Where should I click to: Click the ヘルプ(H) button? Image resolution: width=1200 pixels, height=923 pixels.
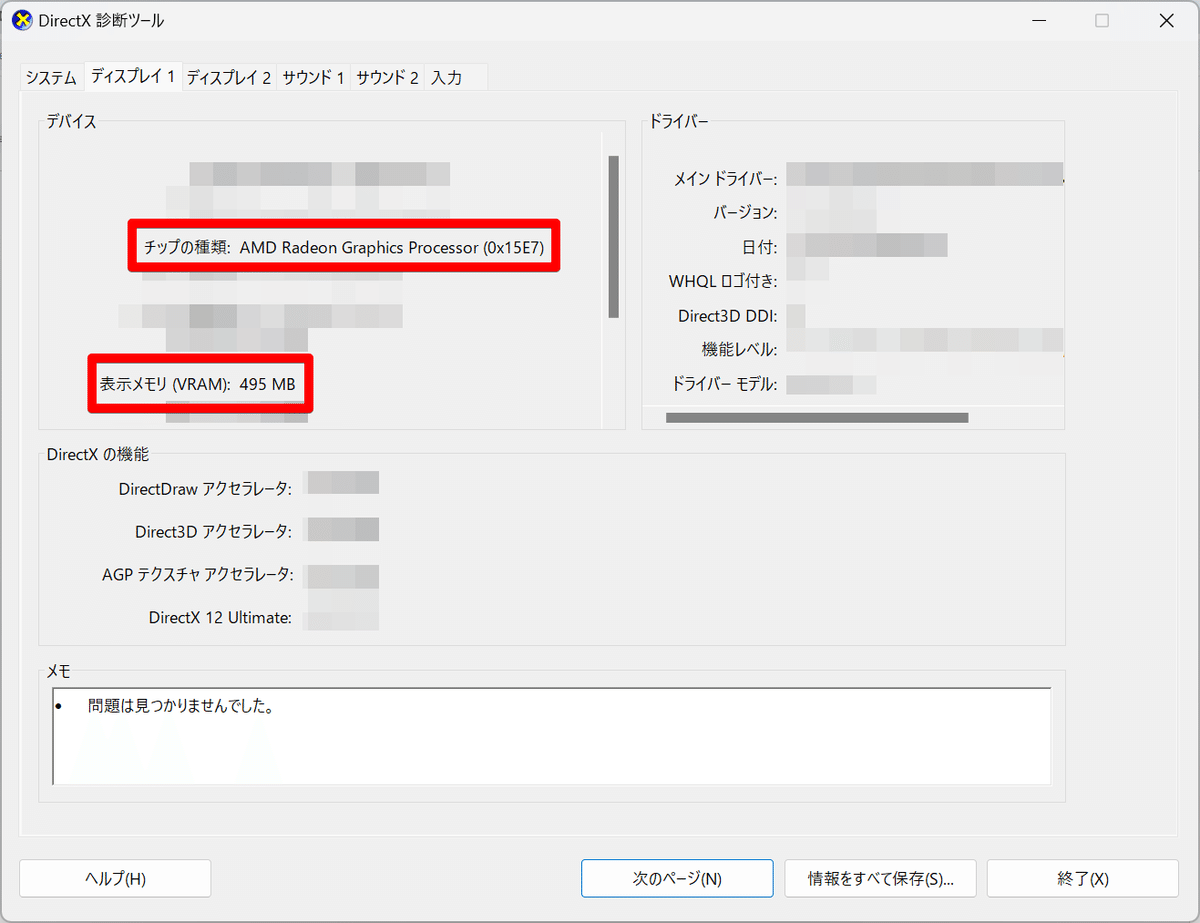coord(115,879)
